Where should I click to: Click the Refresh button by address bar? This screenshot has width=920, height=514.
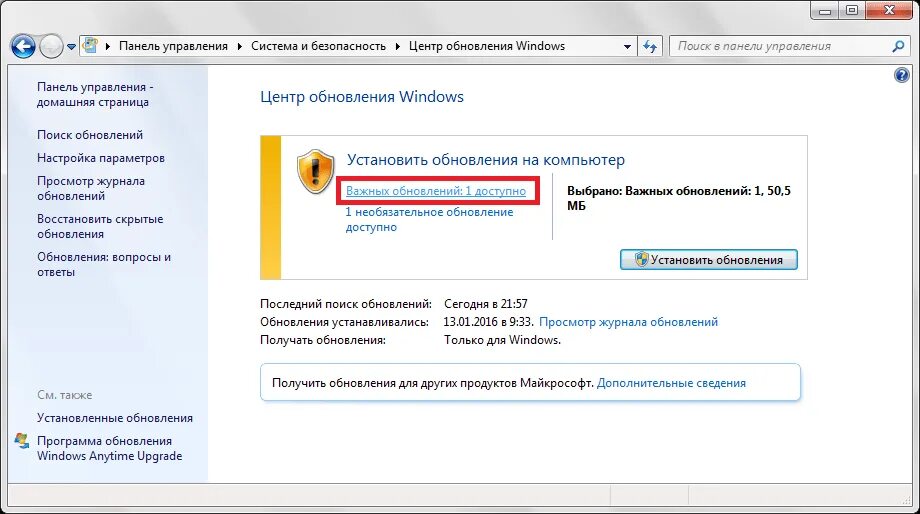click(650, 46)
